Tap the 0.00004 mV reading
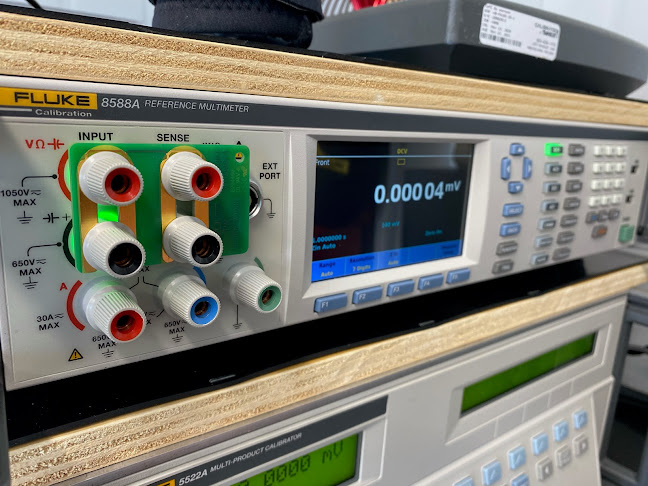This screenshot has width=648, height=486. tap(417, 192)
